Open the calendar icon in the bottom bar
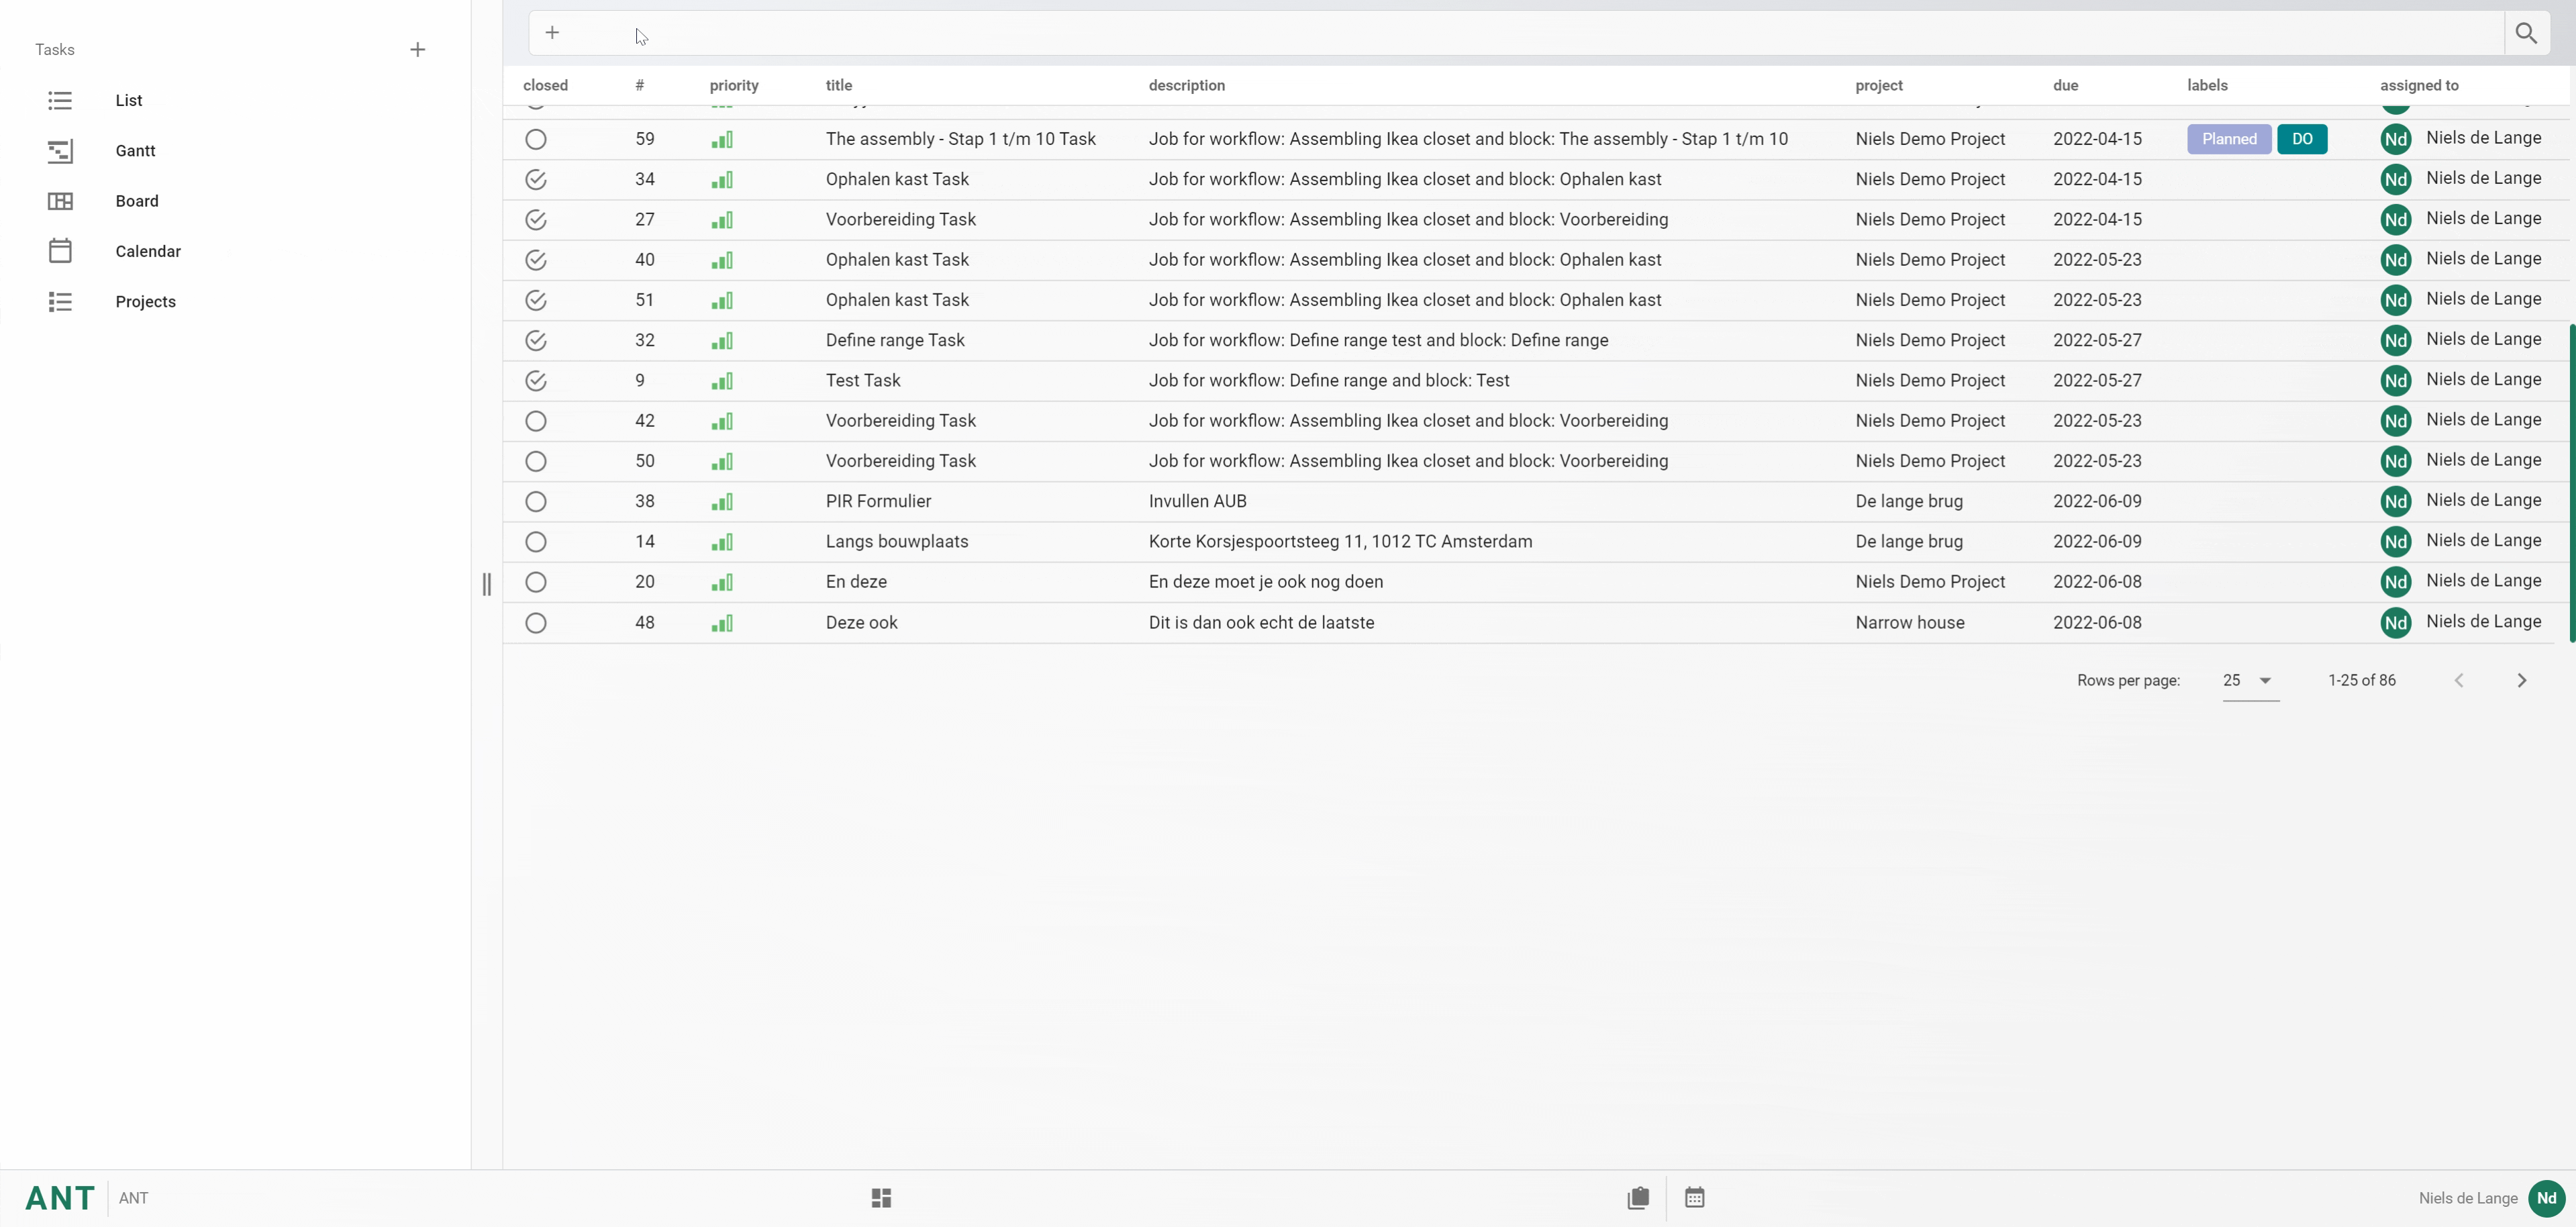 (1694, 1198)
